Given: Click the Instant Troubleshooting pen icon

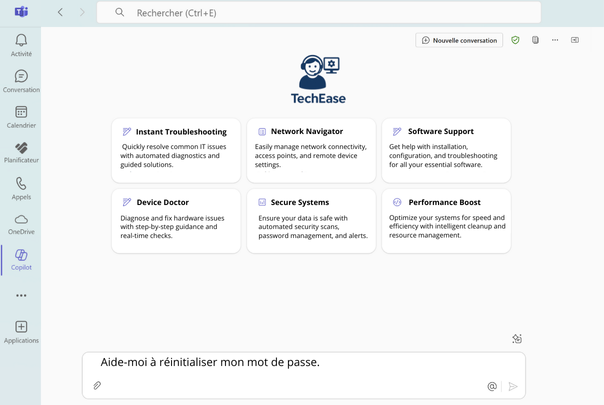Looking at the screenshot, I should (x=127, y=132).
